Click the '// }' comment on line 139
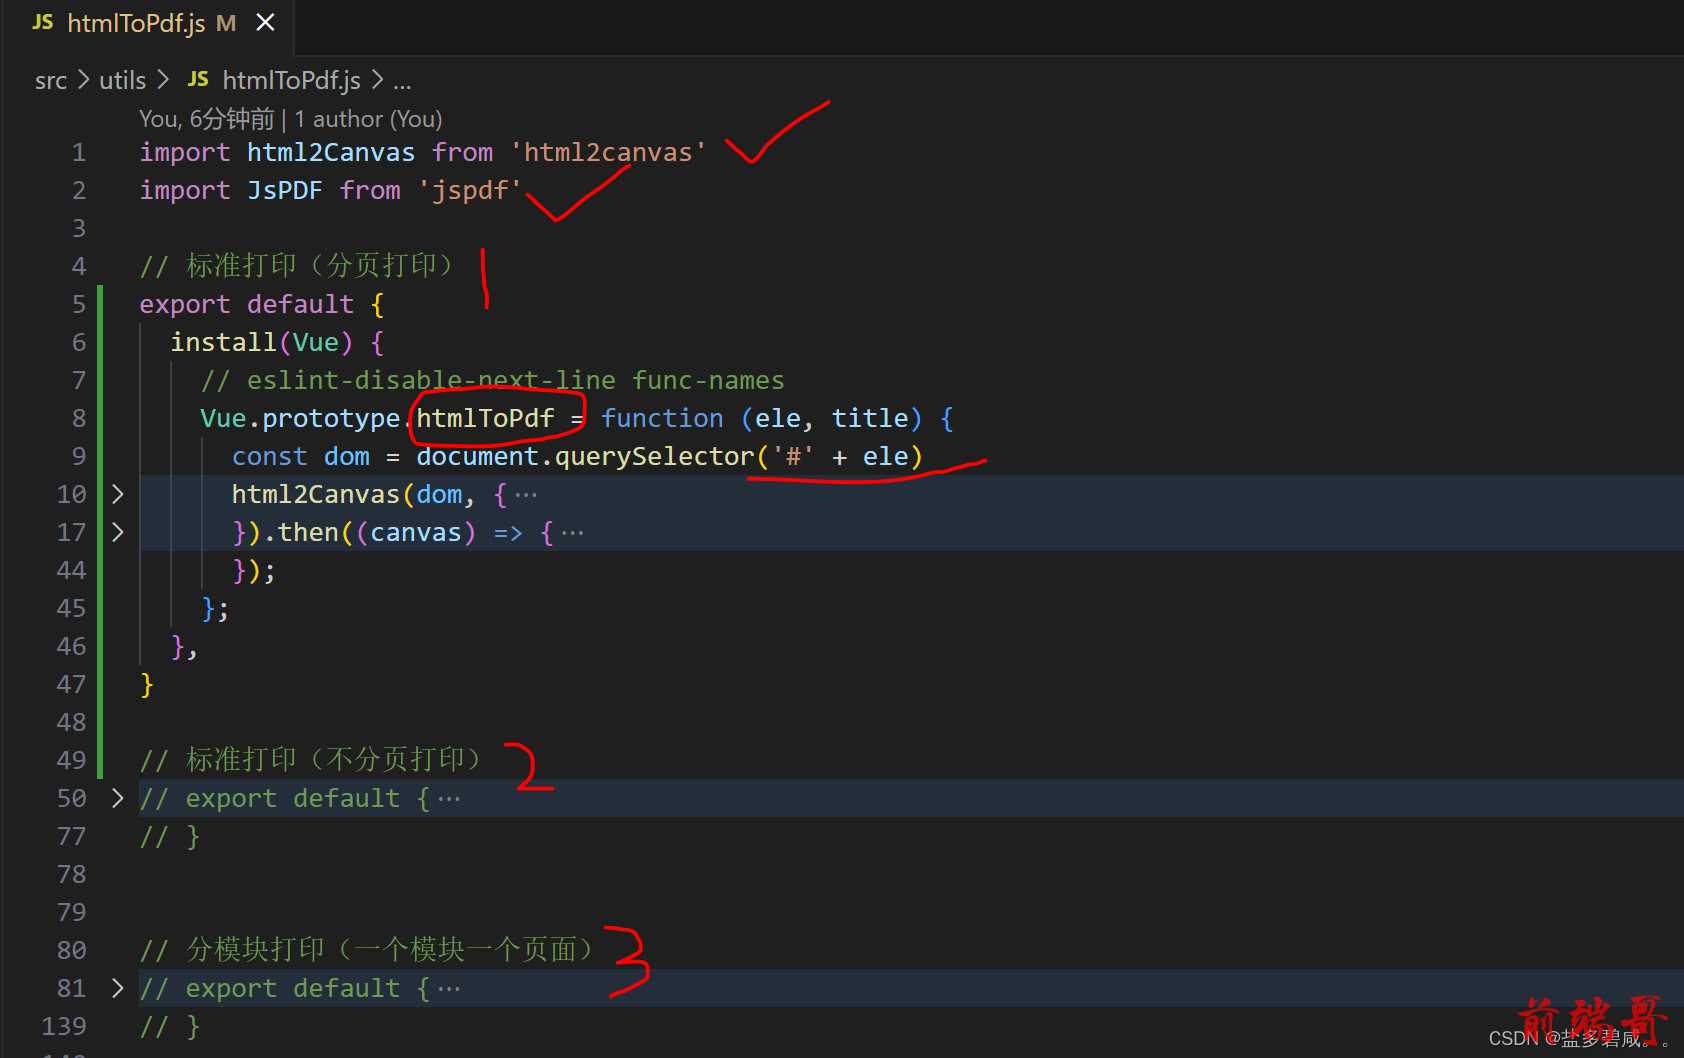1684x1058 pixels. [170, 1027]
